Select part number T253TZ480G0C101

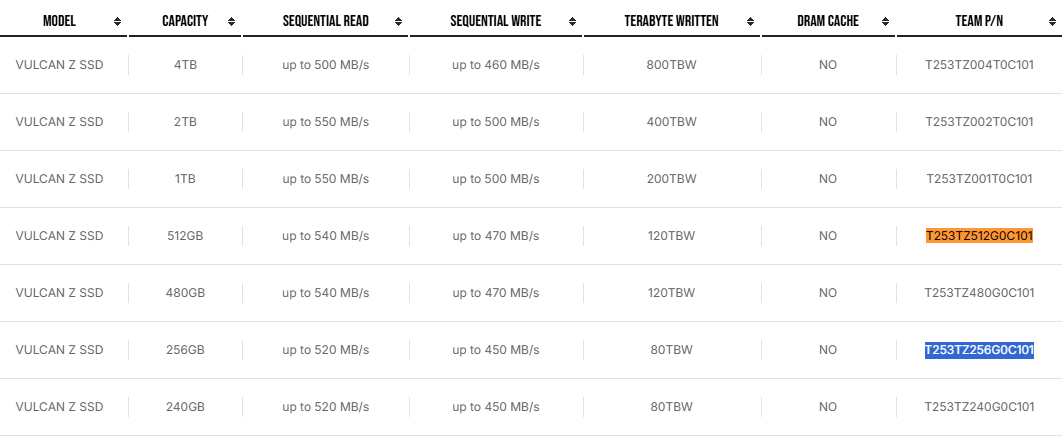click(979, 293)
